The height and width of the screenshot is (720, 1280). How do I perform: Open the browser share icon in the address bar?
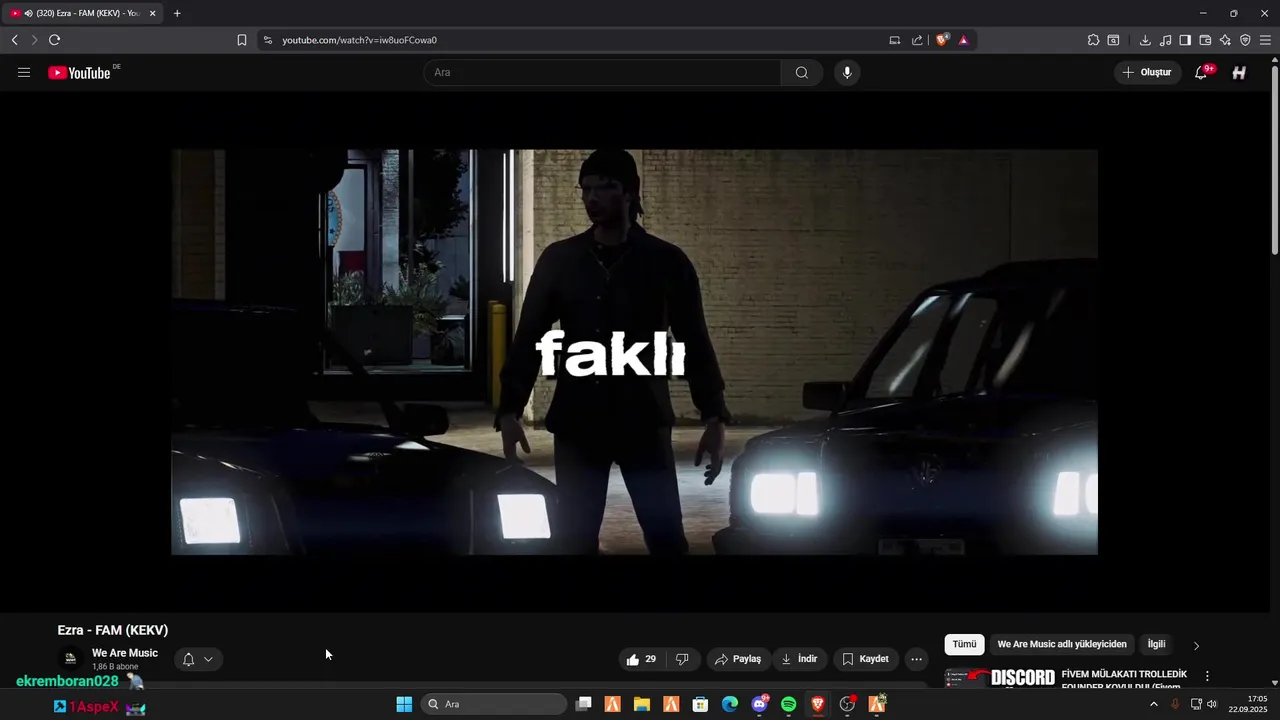point(917,40)
